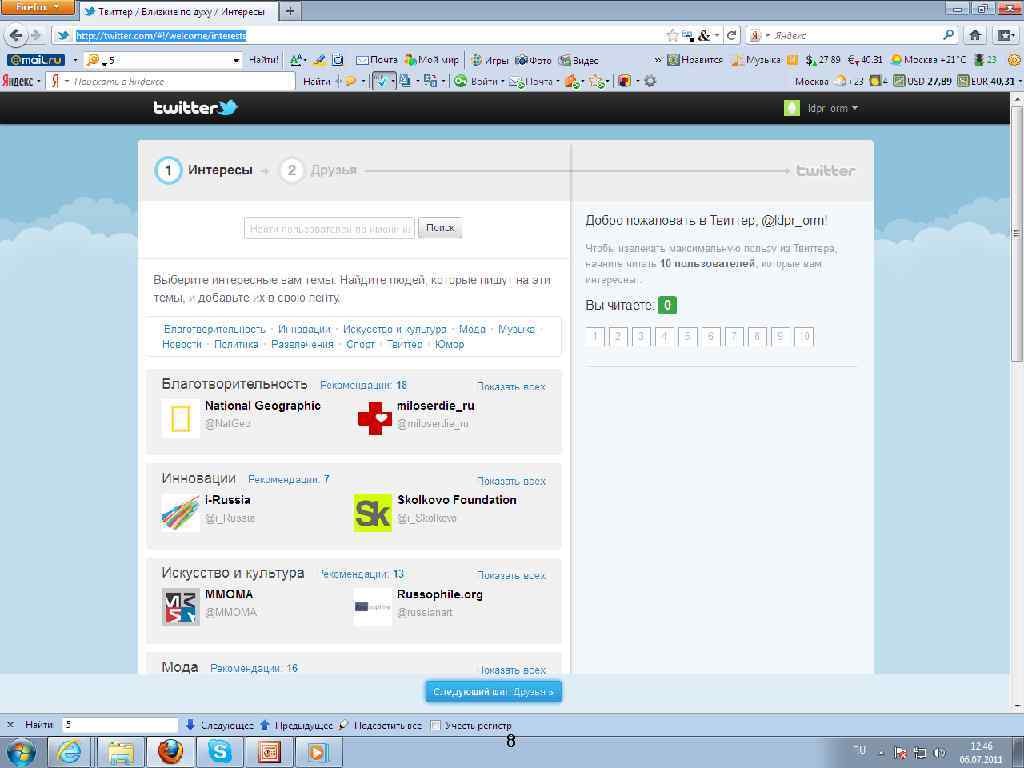Viewport: 1024px width, 768px height.
Task: Click the highlighter icon in Mail.ru toolbar
Action: 319,60
